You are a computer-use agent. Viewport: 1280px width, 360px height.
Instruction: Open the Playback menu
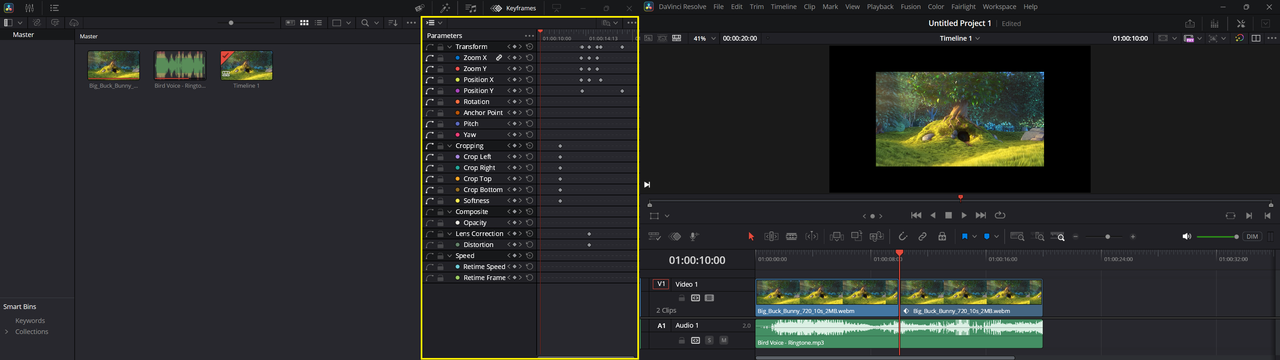coord(880,7)
